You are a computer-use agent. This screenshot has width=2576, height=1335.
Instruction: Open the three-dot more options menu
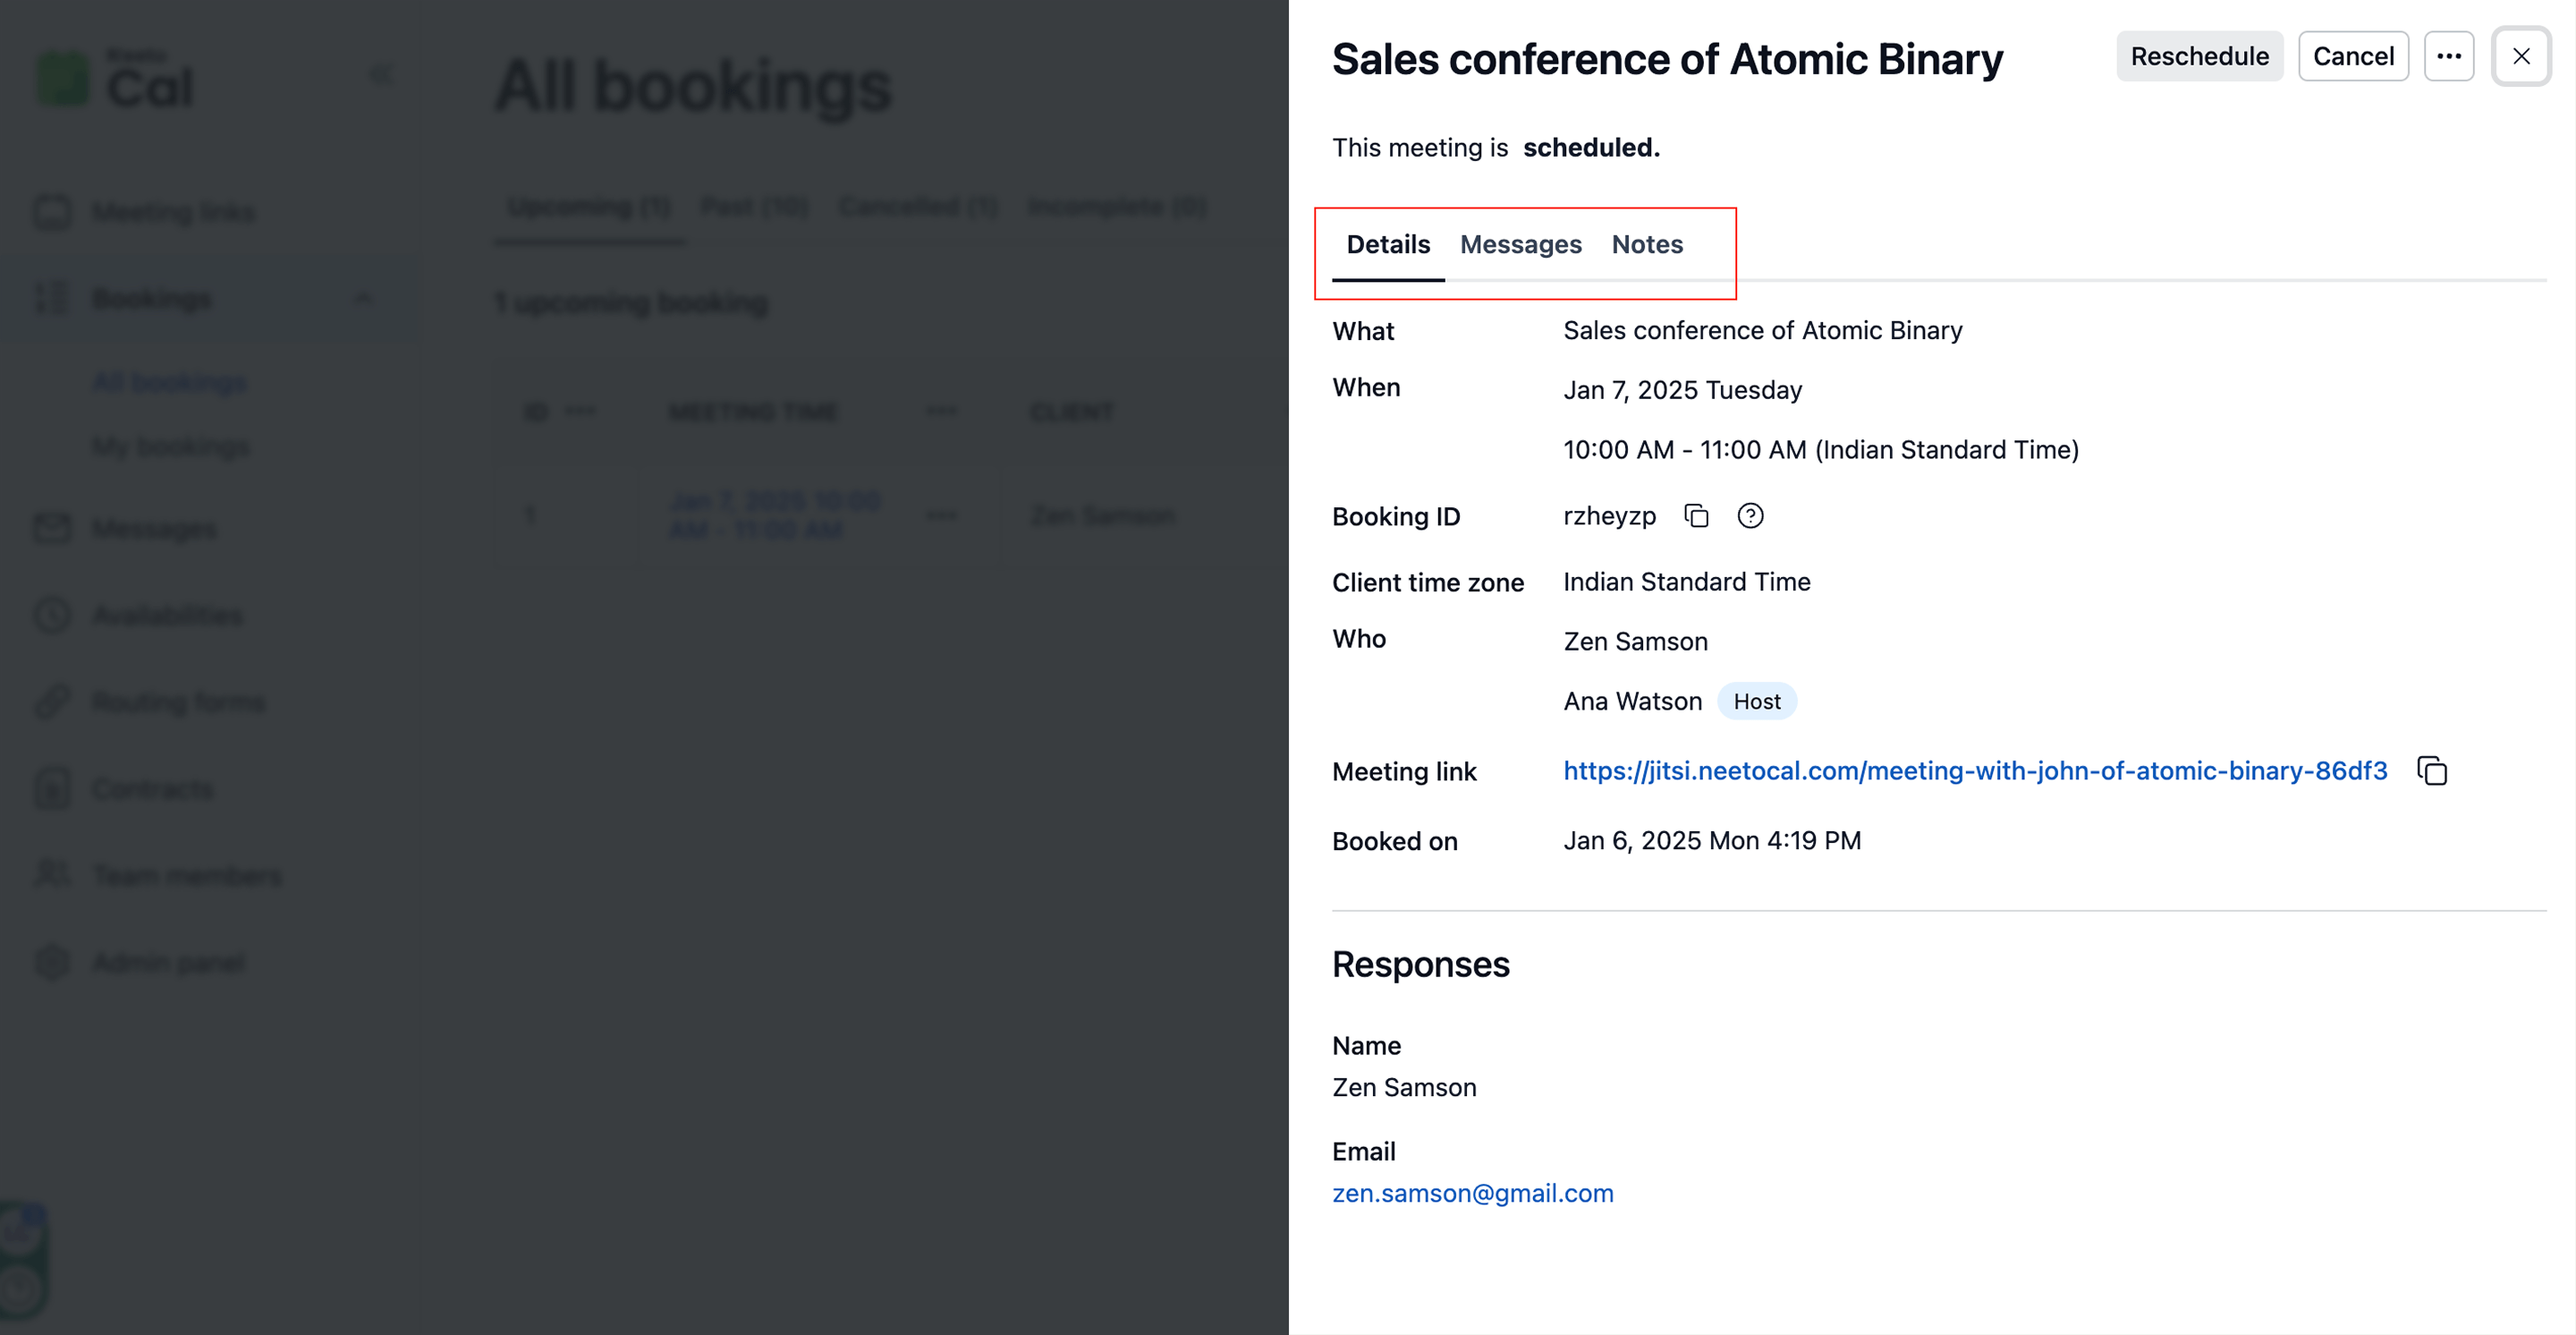click(2448, 57)
